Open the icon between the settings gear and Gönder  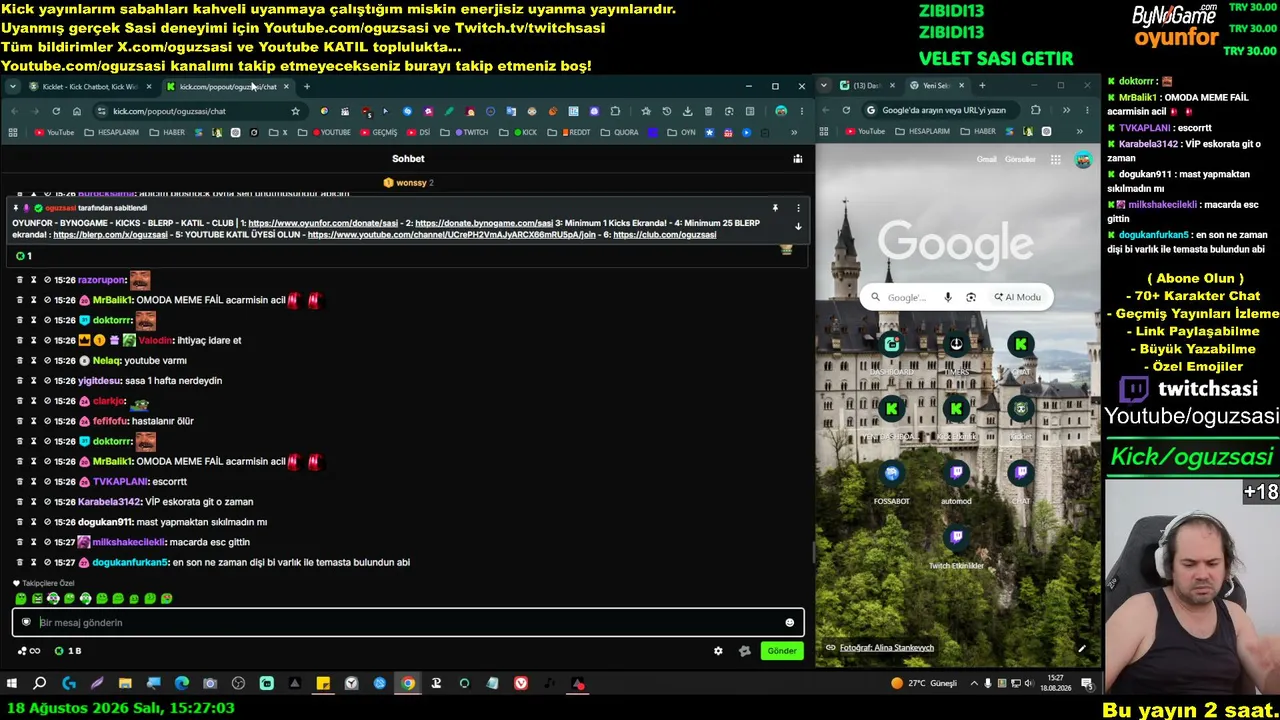tap(744, 651)
